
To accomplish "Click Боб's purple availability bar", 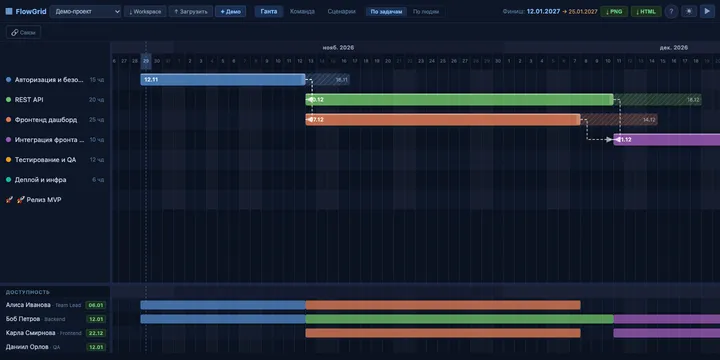I will coord(667,319).
